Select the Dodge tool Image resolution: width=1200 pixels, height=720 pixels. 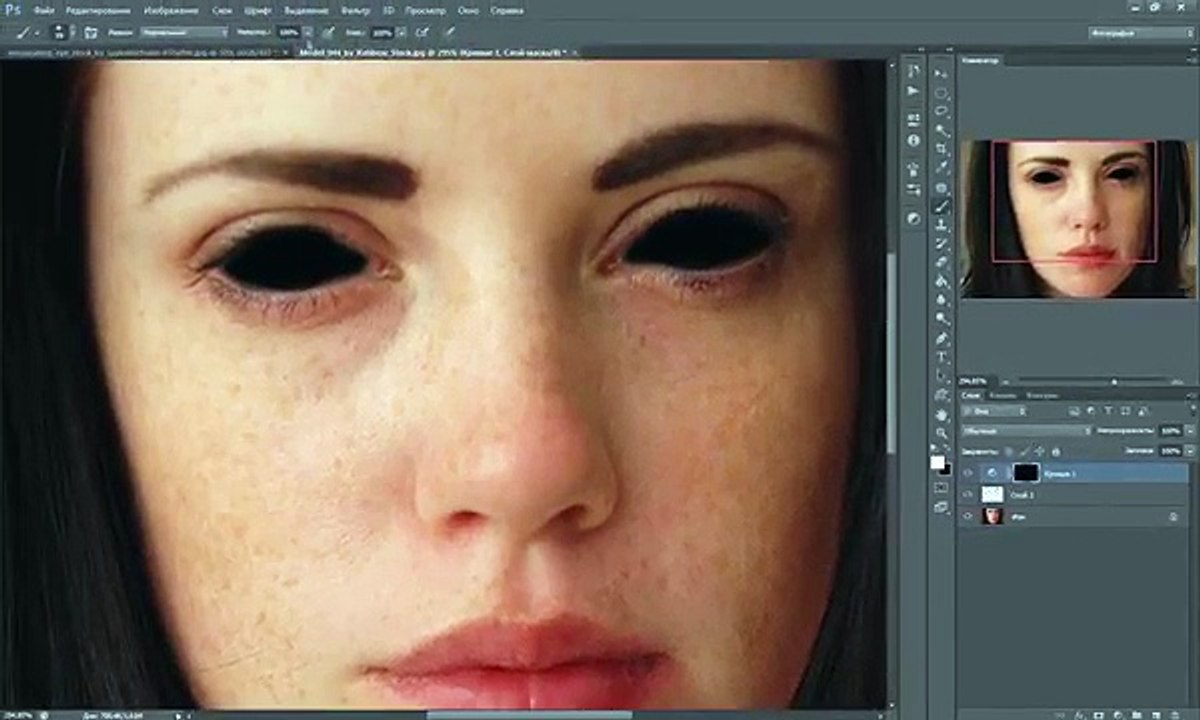(941, 320)
